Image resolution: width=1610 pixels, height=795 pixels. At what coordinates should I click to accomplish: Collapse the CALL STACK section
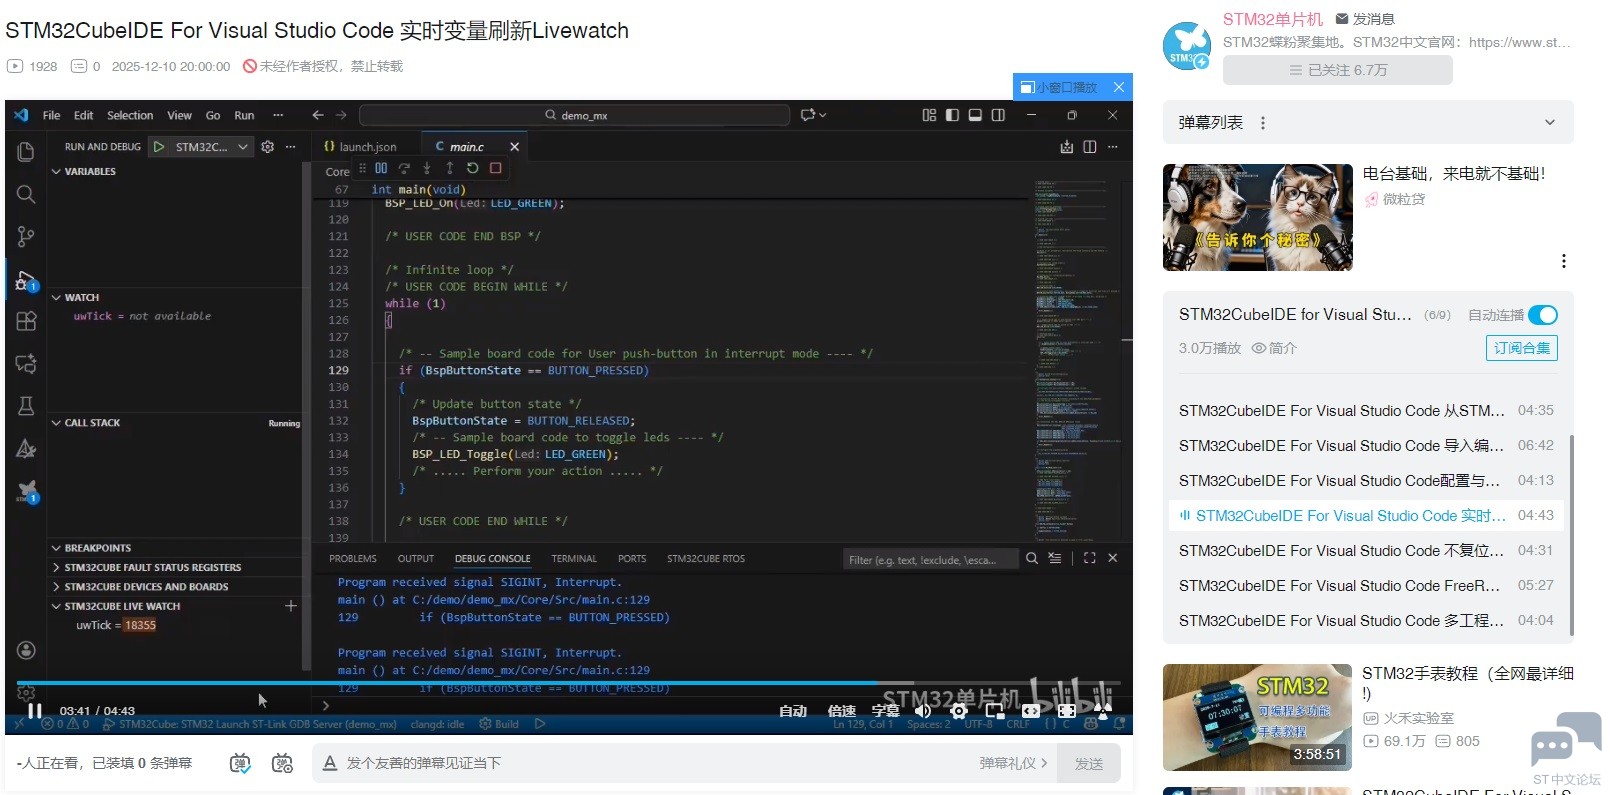coord(57,423)
